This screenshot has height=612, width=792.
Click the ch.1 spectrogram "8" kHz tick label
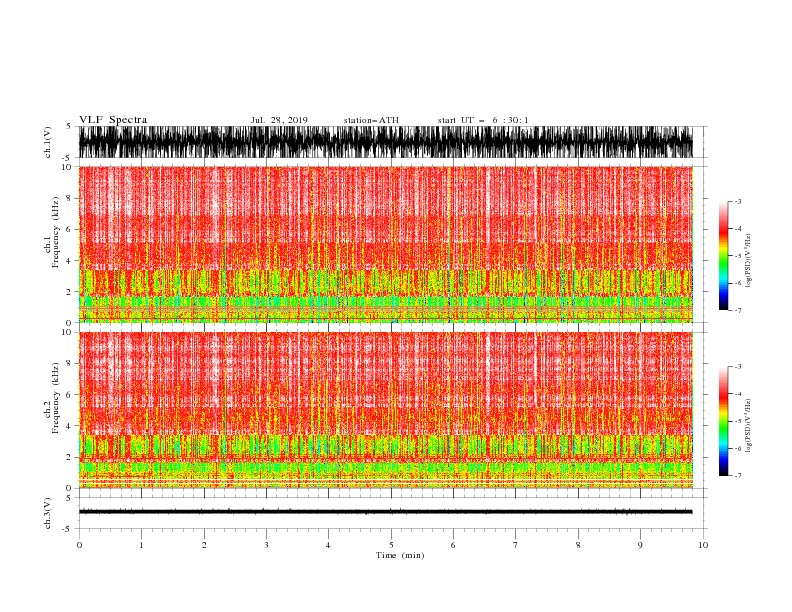coord(69,198)
